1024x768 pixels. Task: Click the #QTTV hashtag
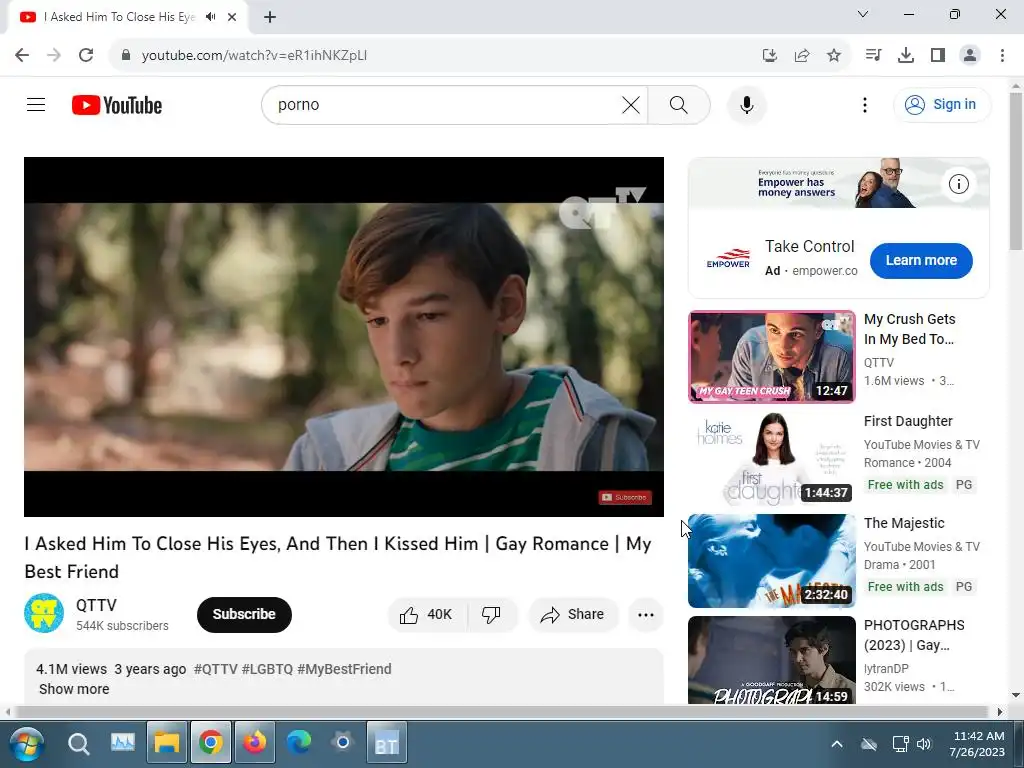point(216,669)
